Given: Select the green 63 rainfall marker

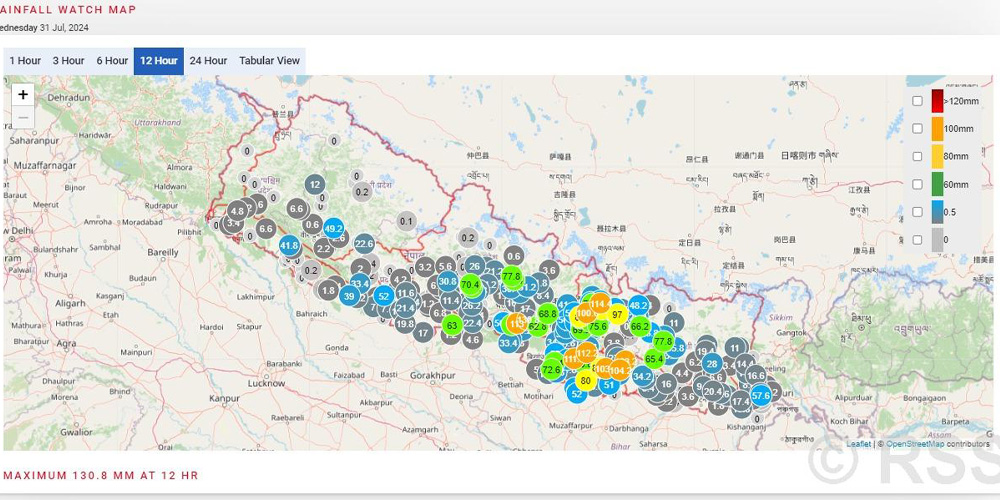Looking at the screenshot, I should 452,325.
